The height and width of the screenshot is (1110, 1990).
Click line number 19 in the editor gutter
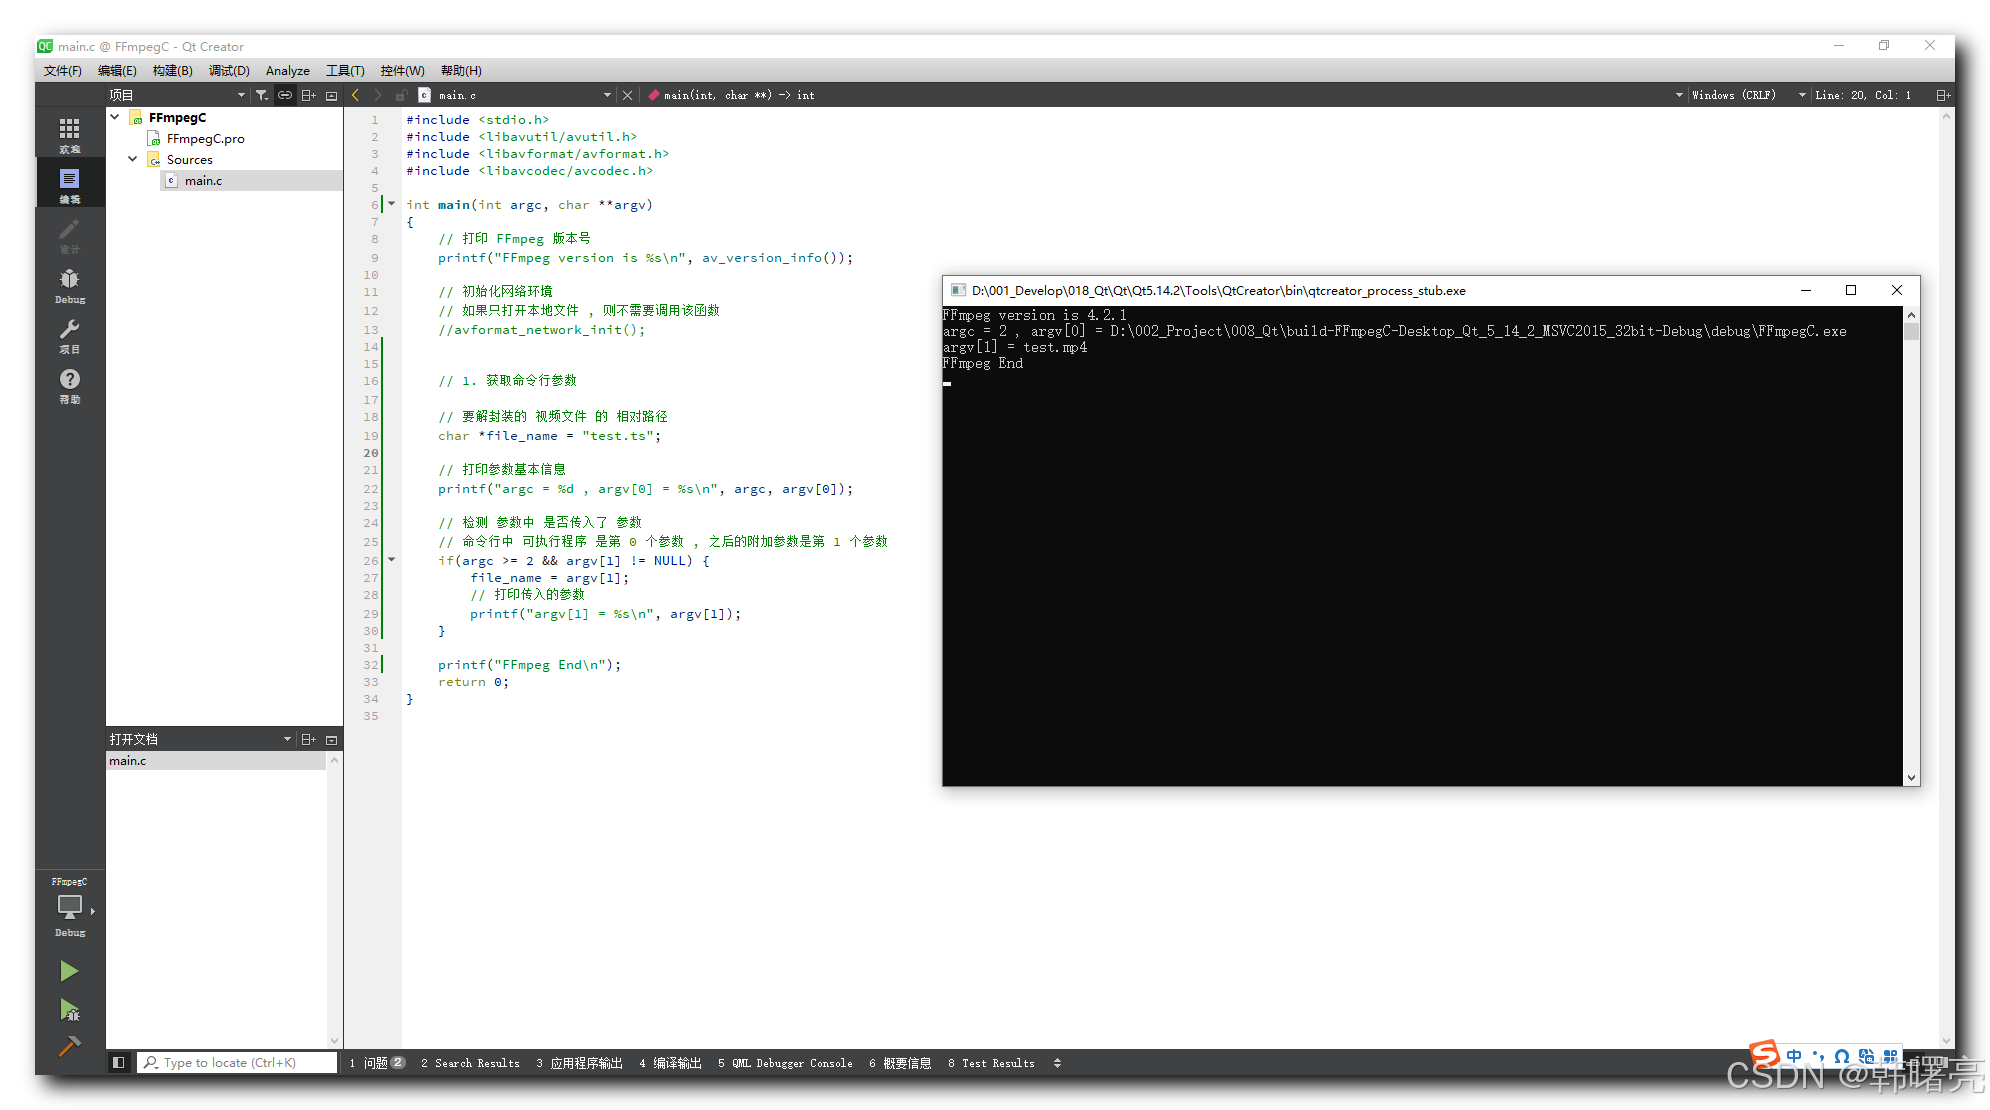pyautogui.click(x=371, y=436)
